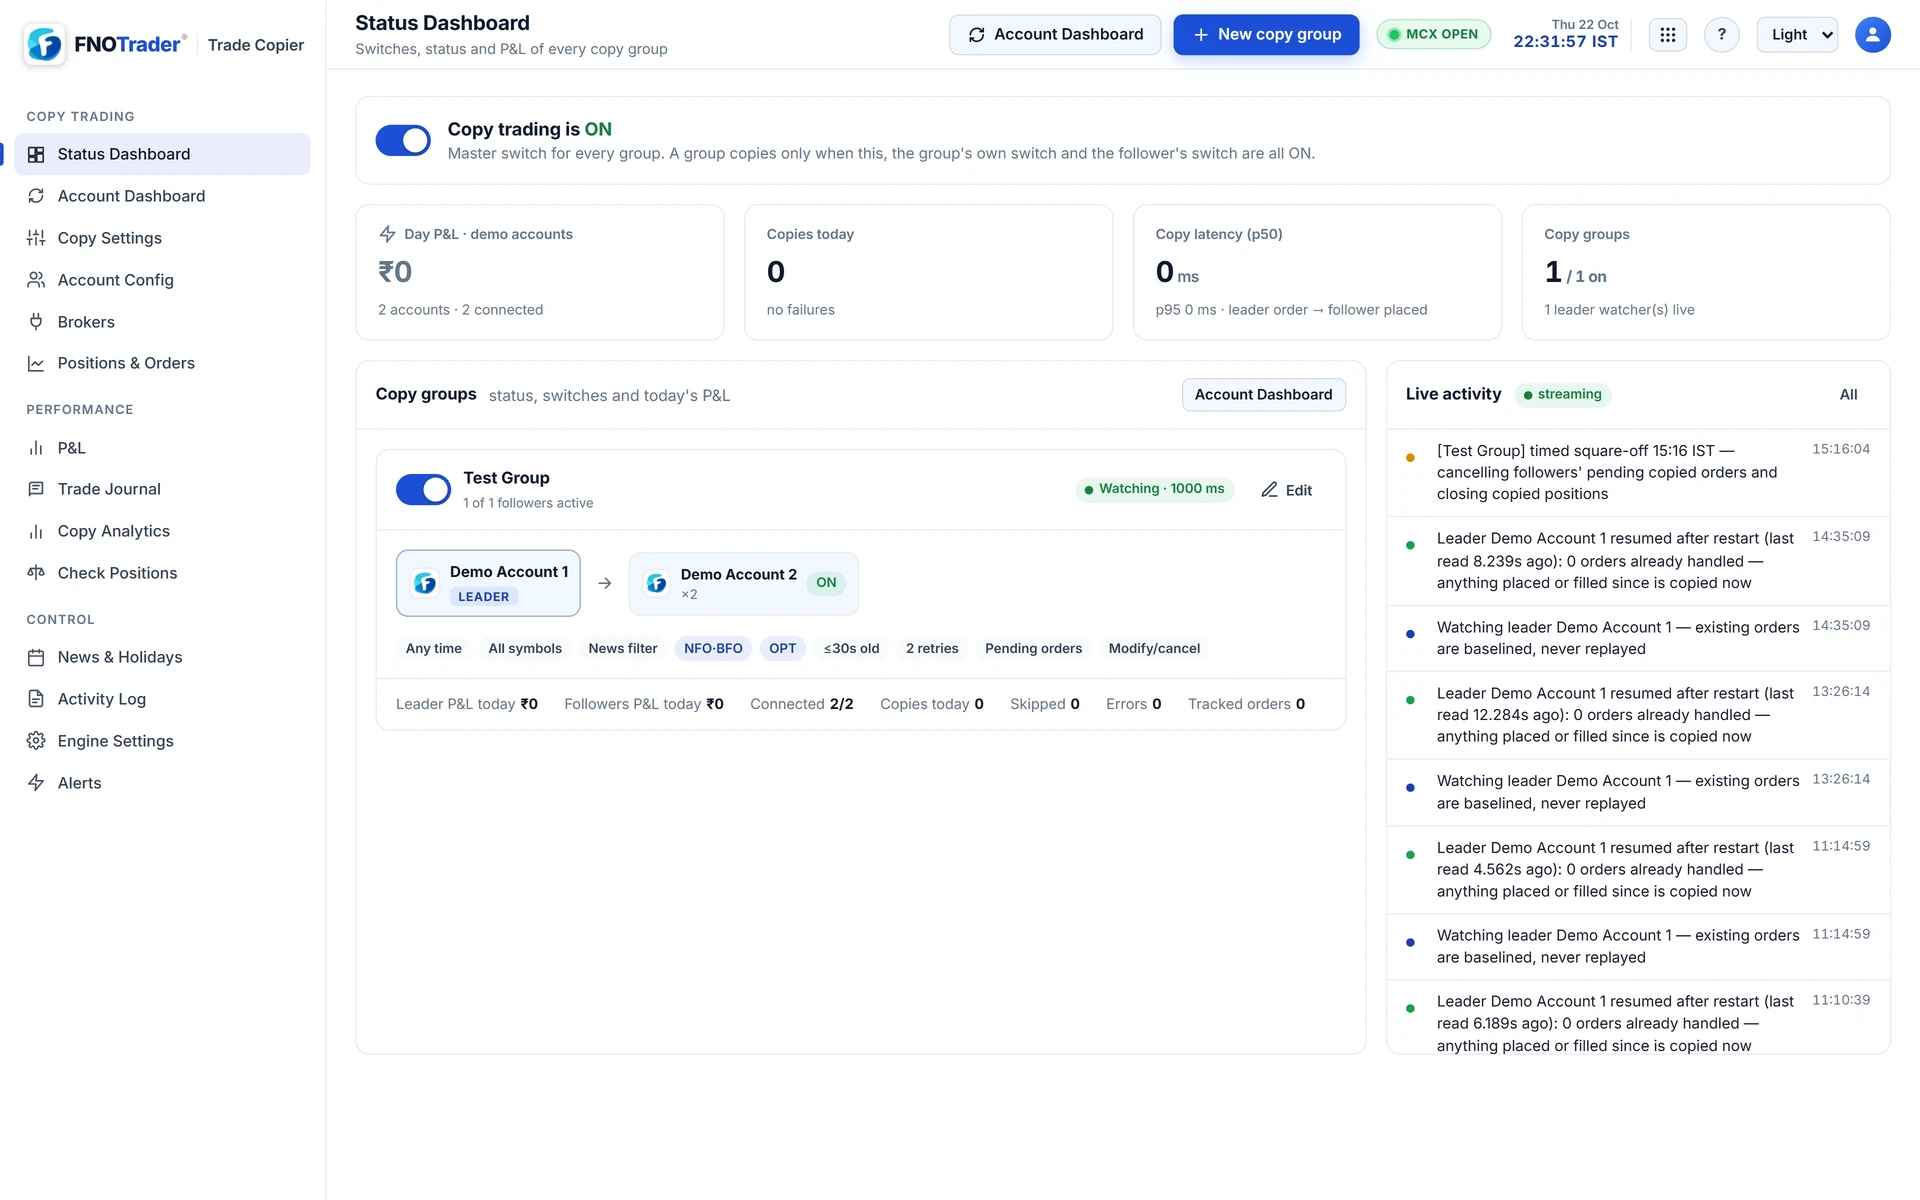Click the News filter chip
Image resolution: width=1920 pixels, height=1200 pixels.
point(623,649)
